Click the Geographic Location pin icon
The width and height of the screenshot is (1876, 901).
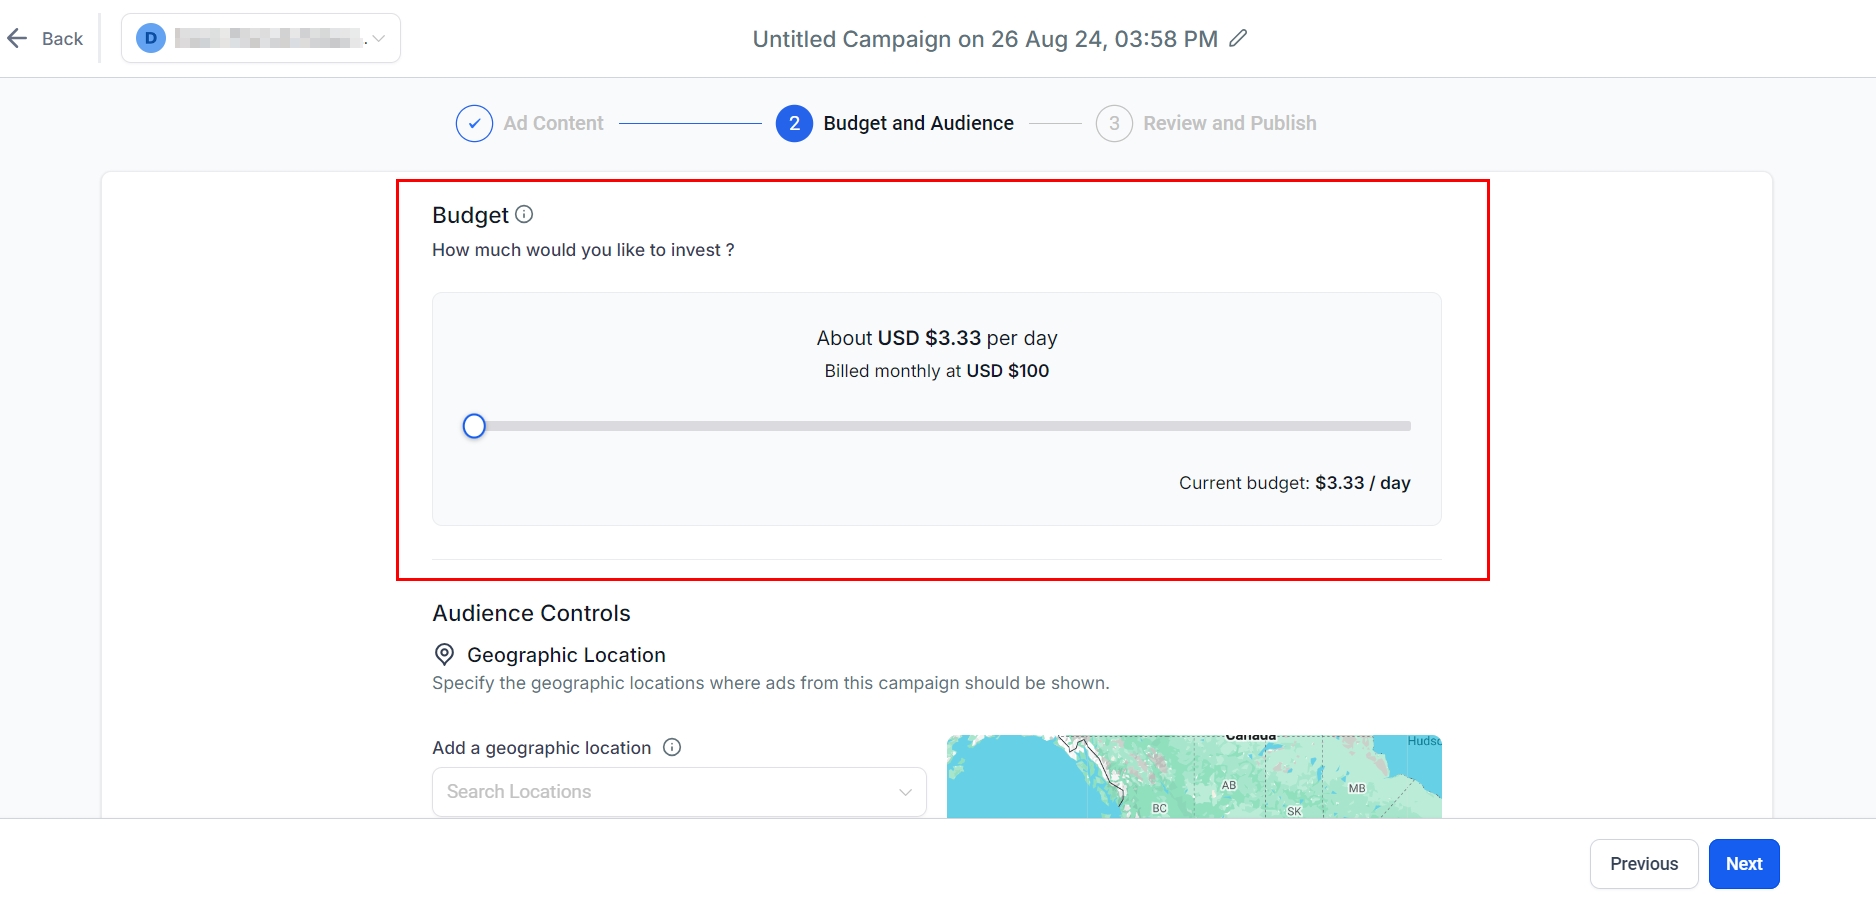[x=444, y=655]
